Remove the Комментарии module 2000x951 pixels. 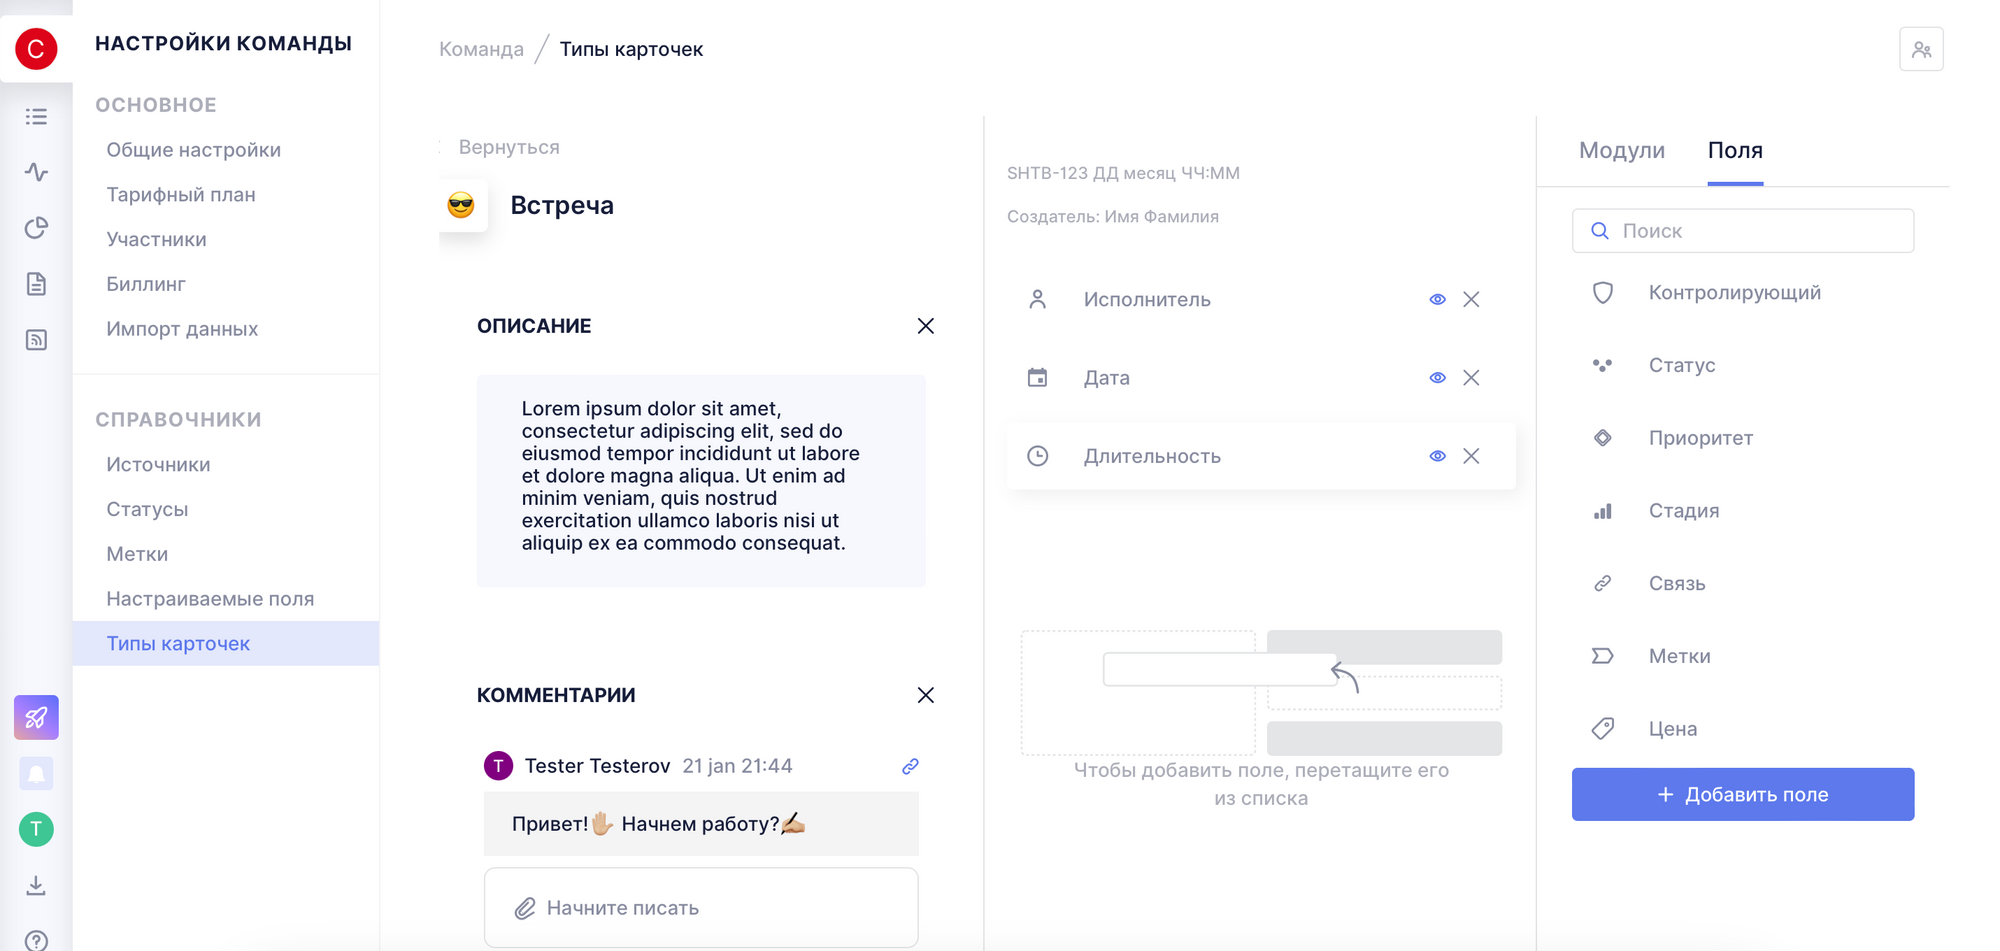tap(925, 695)
